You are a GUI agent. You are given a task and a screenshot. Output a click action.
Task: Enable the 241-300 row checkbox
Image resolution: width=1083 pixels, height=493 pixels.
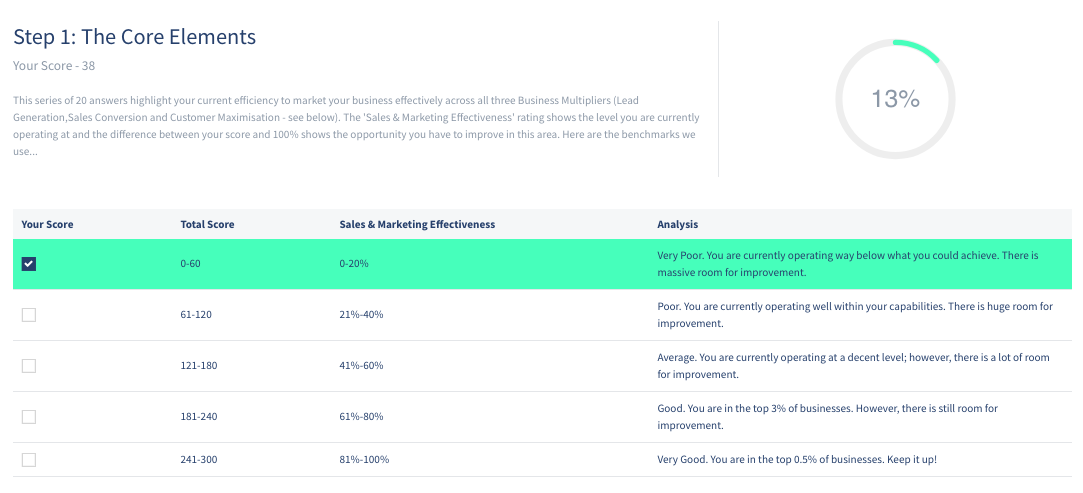[x=29, y=460]
